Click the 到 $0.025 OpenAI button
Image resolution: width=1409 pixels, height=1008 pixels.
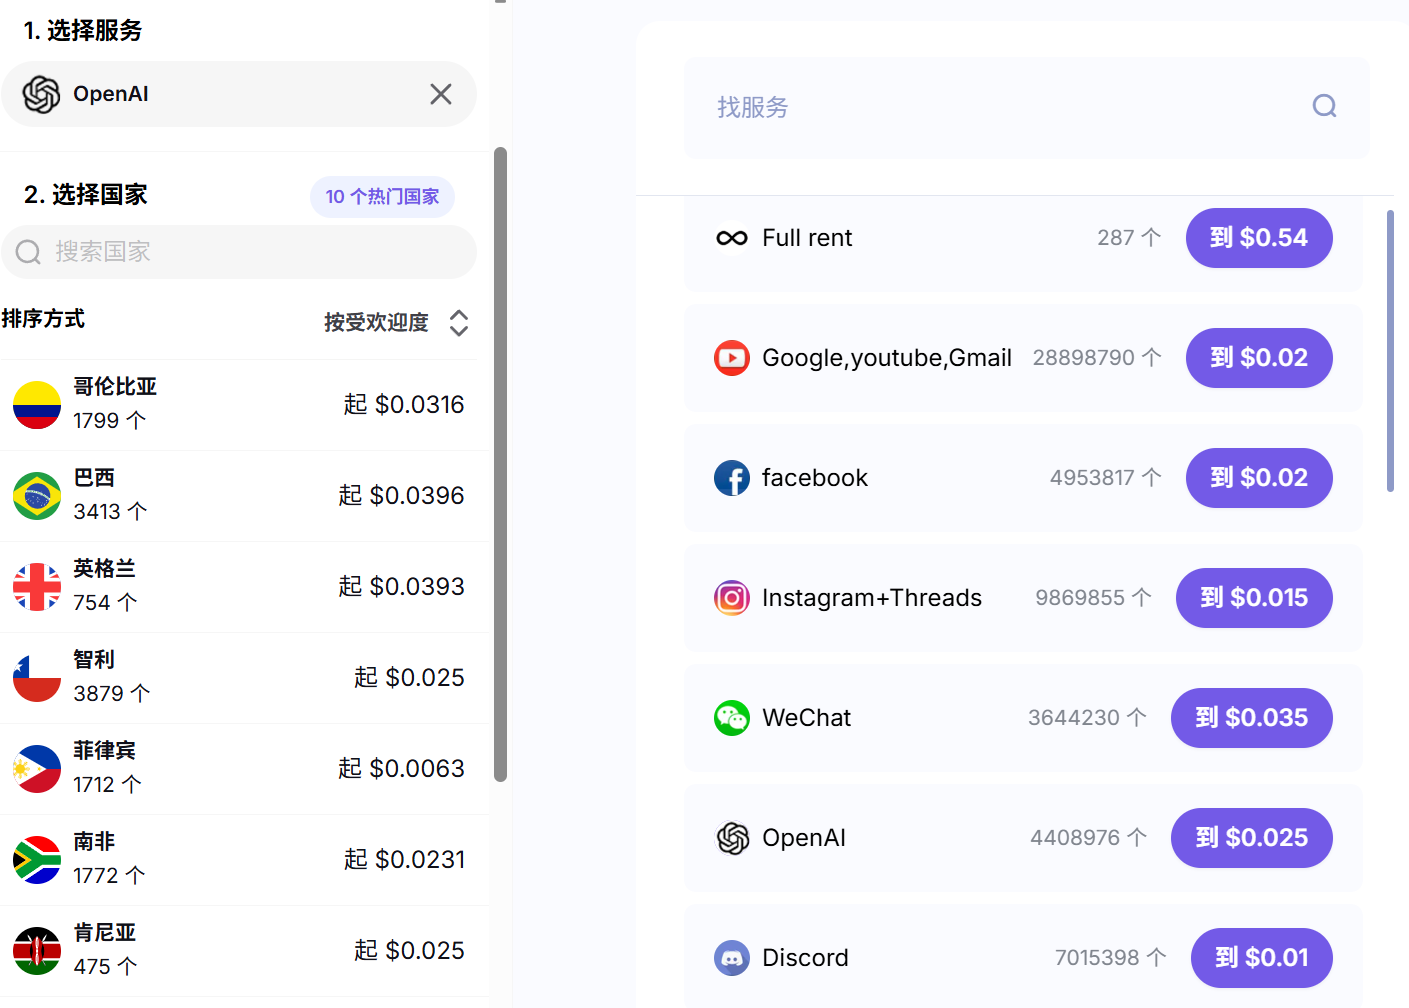pos(1252,838)
